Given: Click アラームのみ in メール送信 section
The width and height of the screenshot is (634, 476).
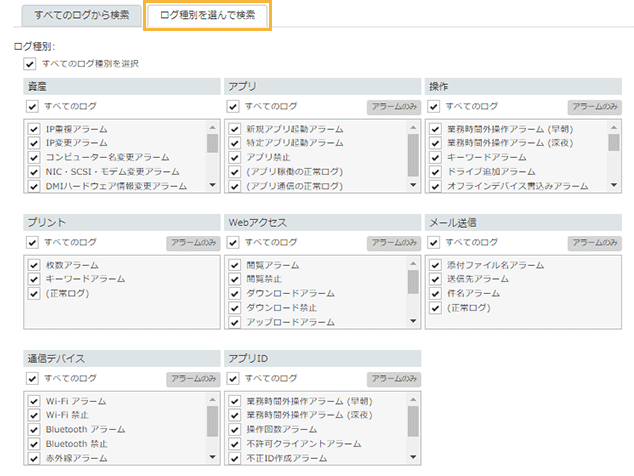Looking at the screenshot, I should pos(594,242).
